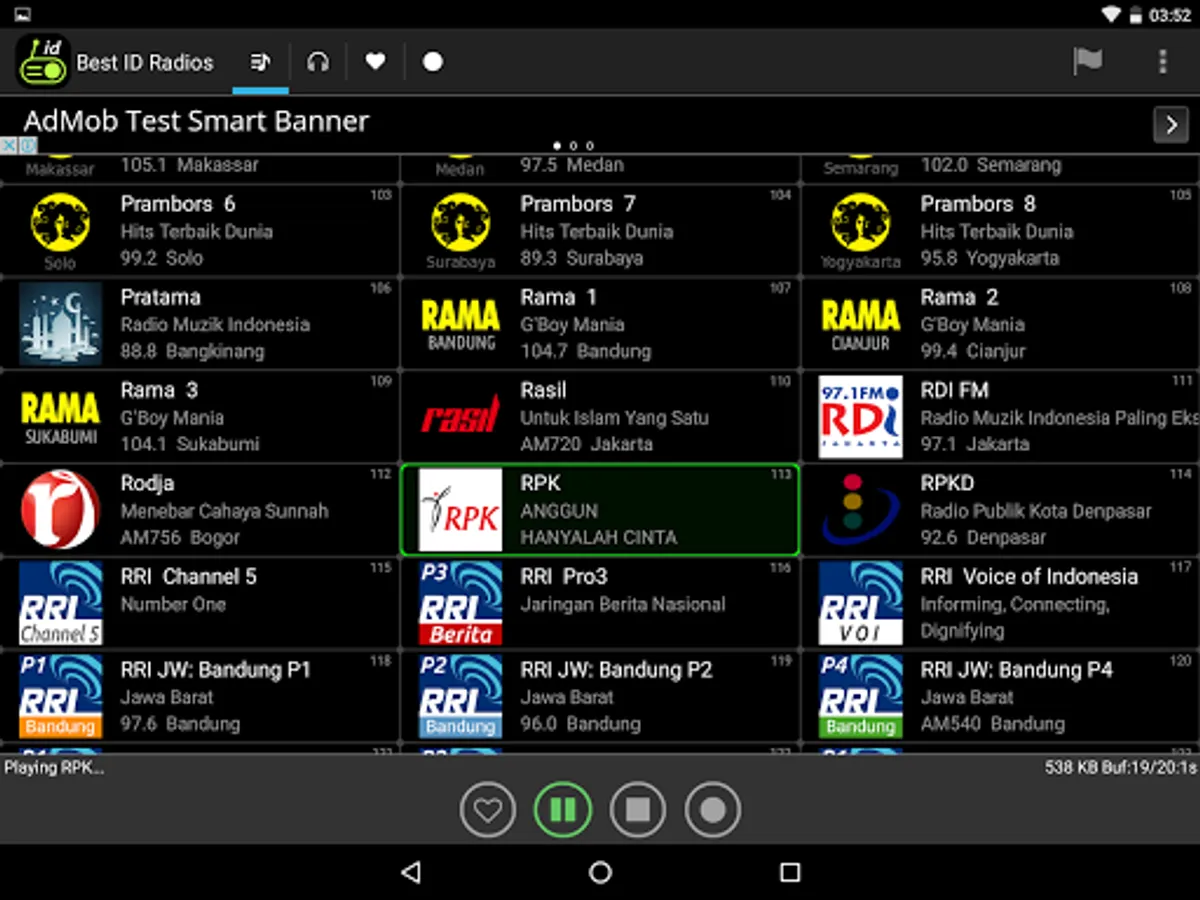Tap the Best ID Radios title
This screenshot has height=900, width=1200.
145,63
